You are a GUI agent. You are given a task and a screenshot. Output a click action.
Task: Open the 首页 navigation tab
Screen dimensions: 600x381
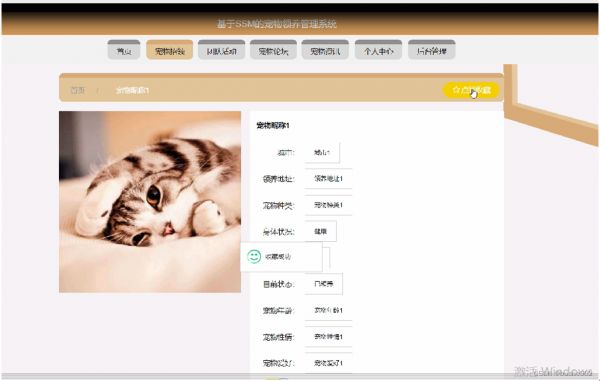[x=124, y=50]
